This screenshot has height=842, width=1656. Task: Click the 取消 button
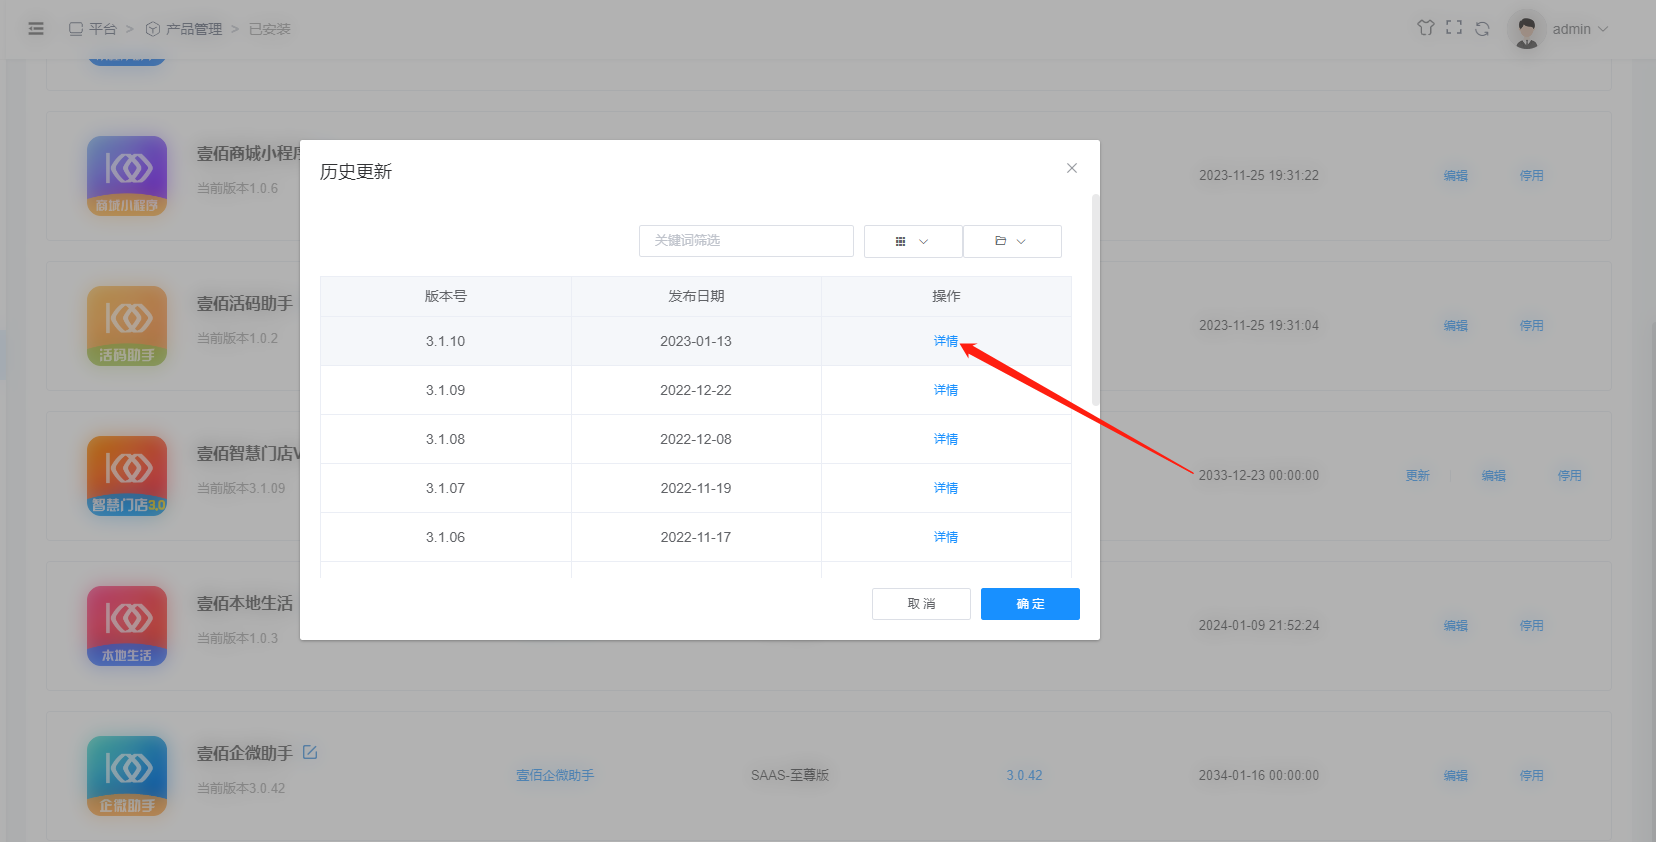pyautogui.click(x=921, y=604)
